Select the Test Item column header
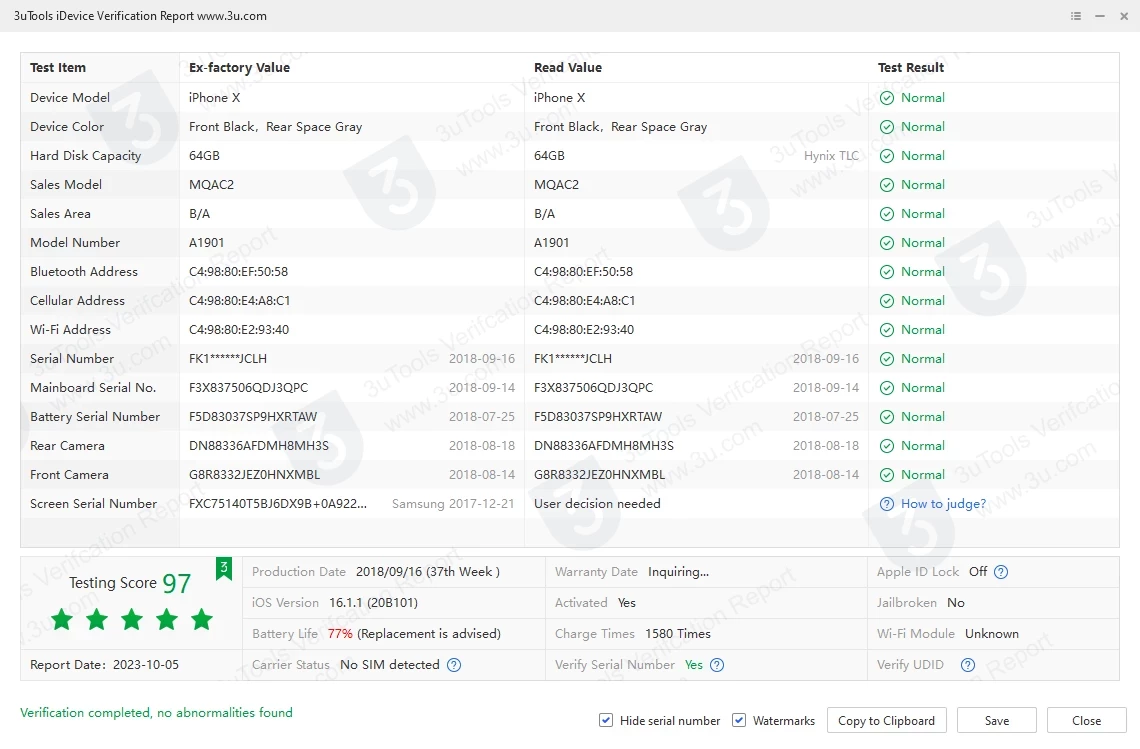 [58, 68]
